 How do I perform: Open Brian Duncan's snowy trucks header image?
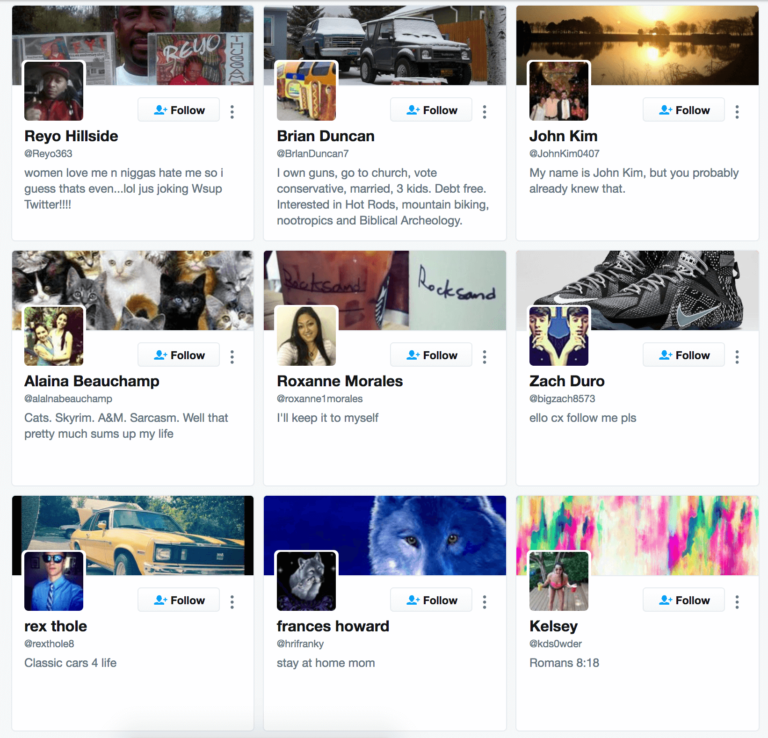384,45
